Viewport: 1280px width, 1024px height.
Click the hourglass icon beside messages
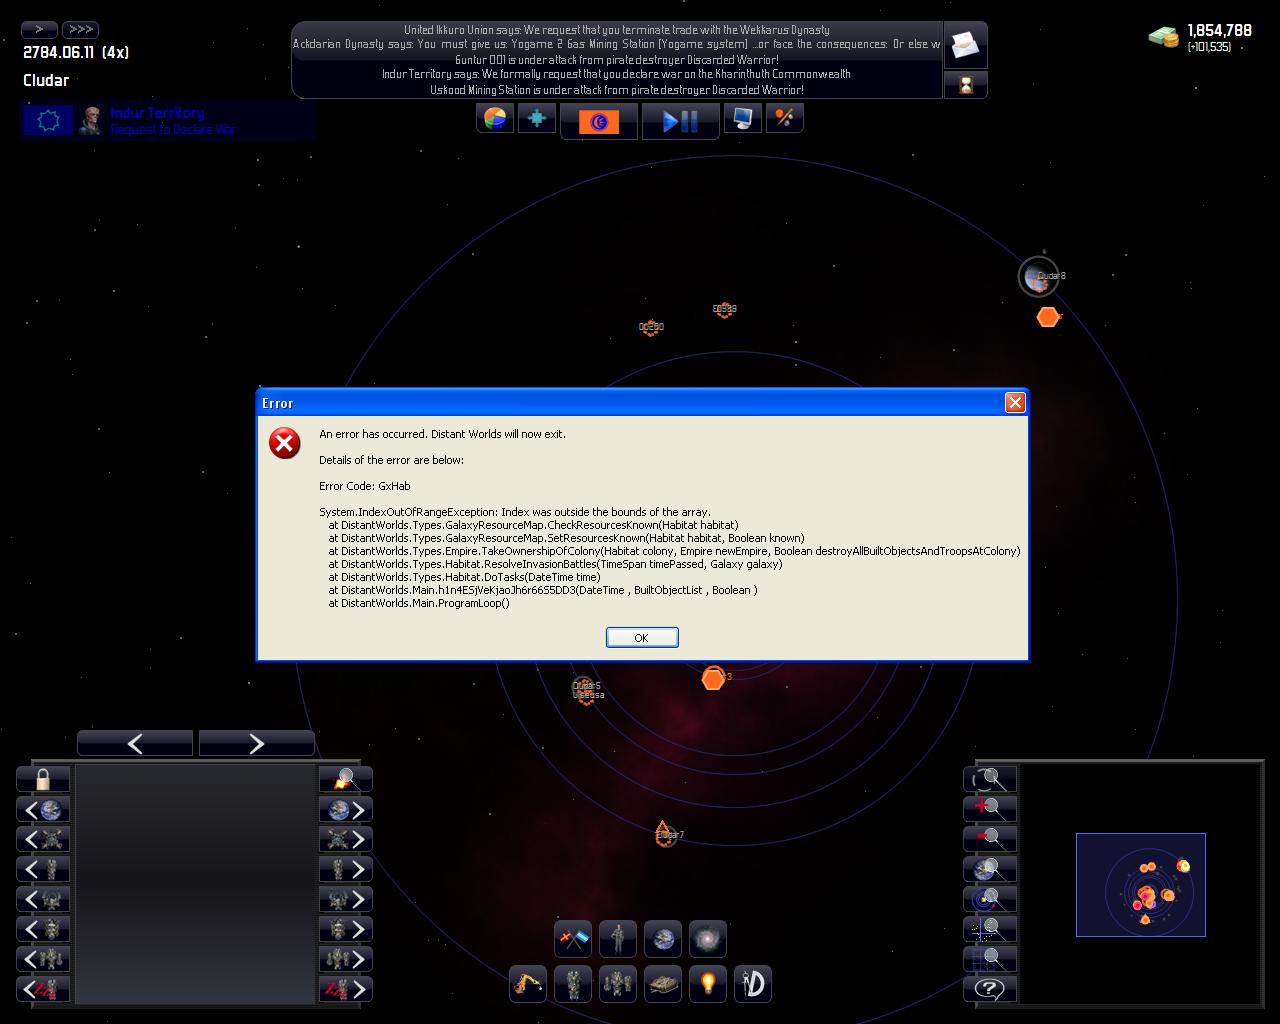[965, 85]
